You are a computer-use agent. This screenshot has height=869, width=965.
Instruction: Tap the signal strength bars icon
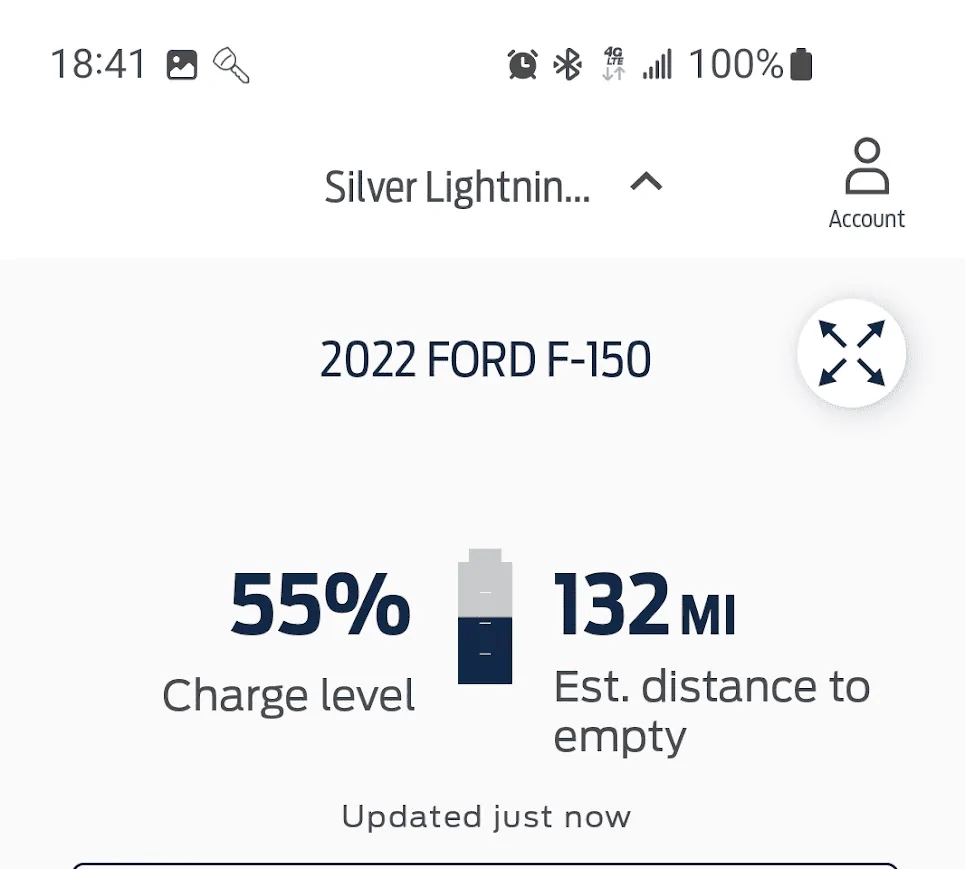tap(657, 66)
